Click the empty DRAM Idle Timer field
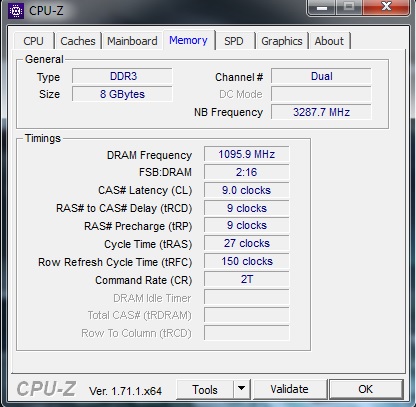The image size is (416, 407). click(x=247, y=297)
